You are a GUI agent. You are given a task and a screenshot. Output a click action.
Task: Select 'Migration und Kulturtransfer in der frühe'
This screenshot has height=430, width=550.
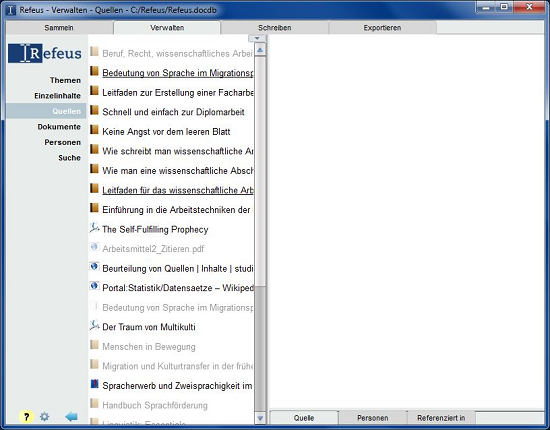[x=177, y=366]
